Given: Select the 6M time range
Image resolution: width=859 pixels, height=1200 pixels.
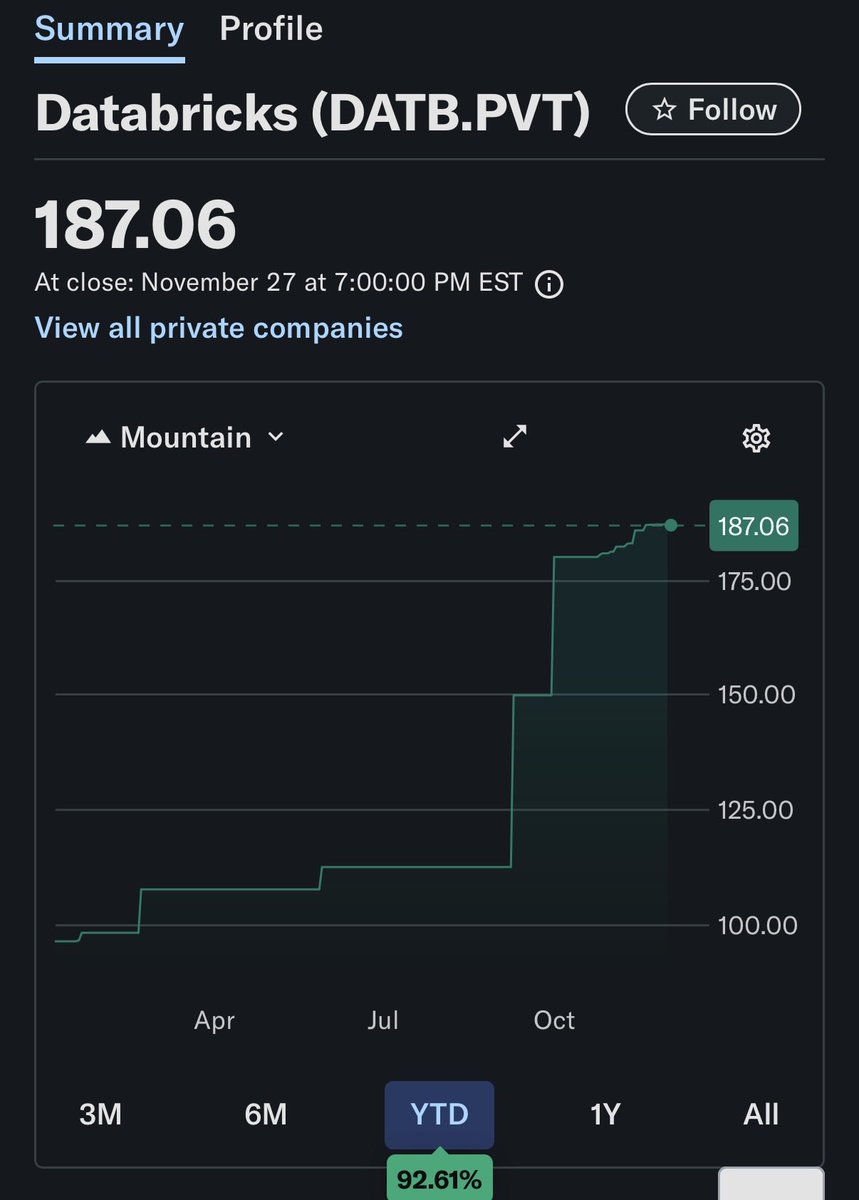Looking at the screenshot, I should click(266, 1114).
